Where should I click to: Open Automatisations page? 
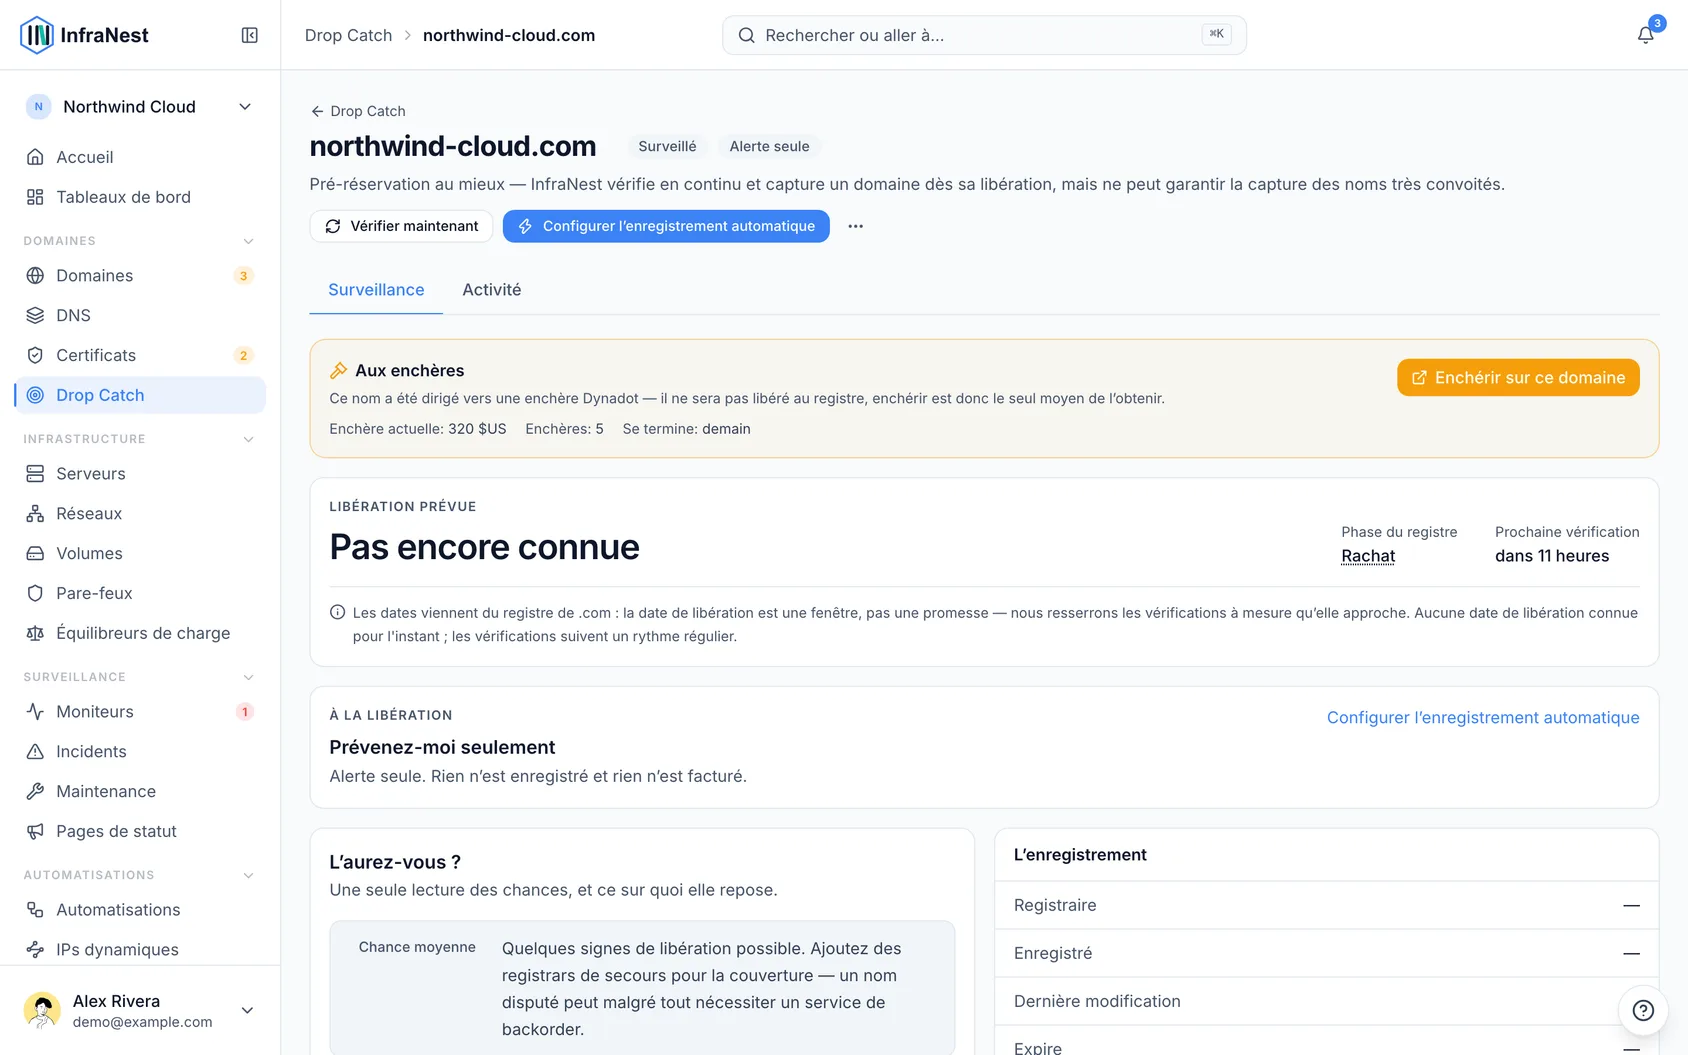click(x=140, y=909)
